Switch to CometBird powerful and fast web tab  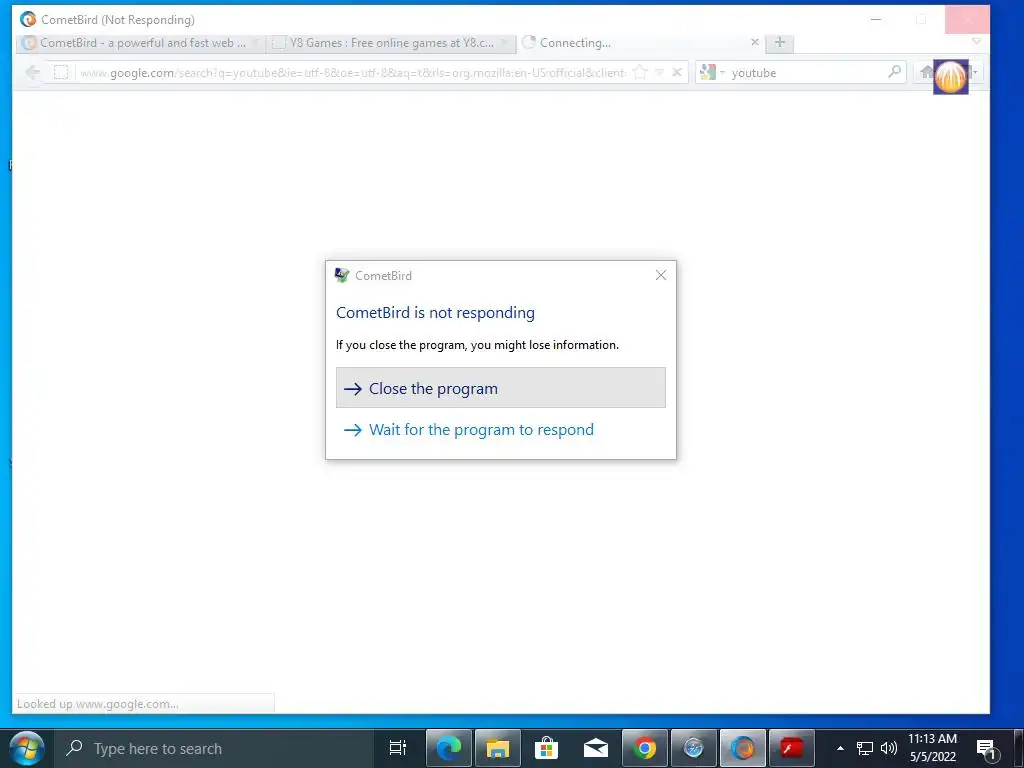click(139, 43)
